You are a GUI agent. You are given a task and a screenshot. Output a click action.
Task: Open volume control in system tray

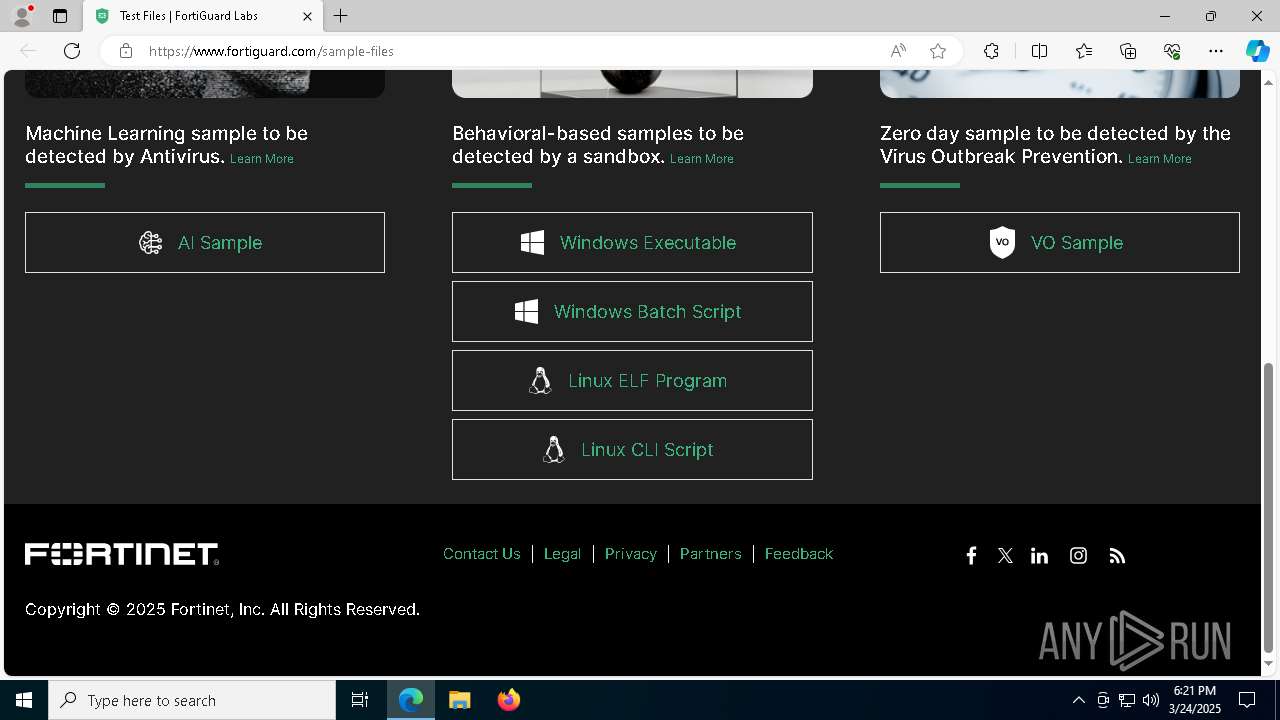point(1151,700)
